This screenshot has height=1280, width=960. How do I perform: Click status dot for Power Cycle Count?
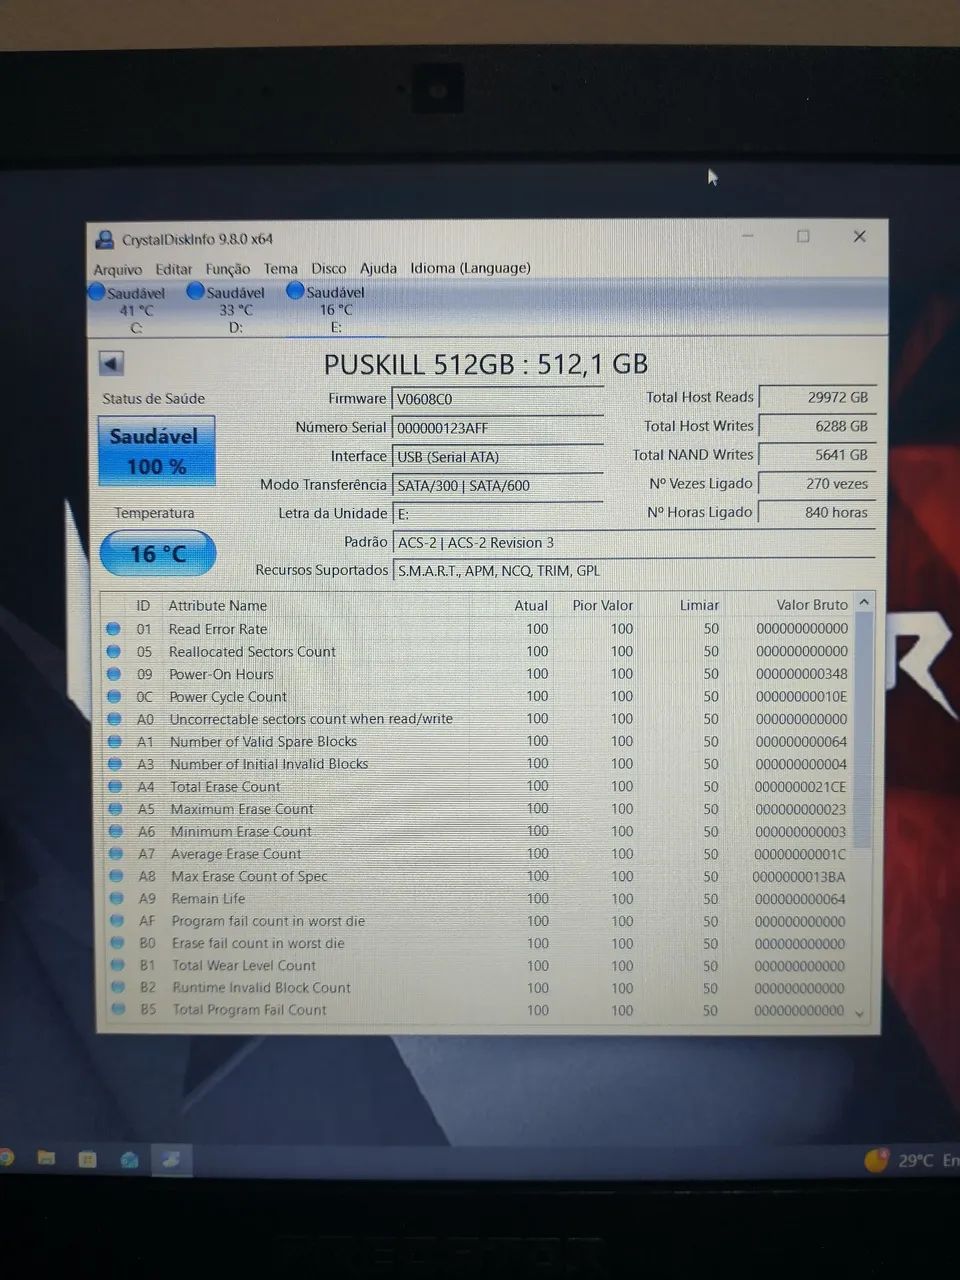[114, 696]
